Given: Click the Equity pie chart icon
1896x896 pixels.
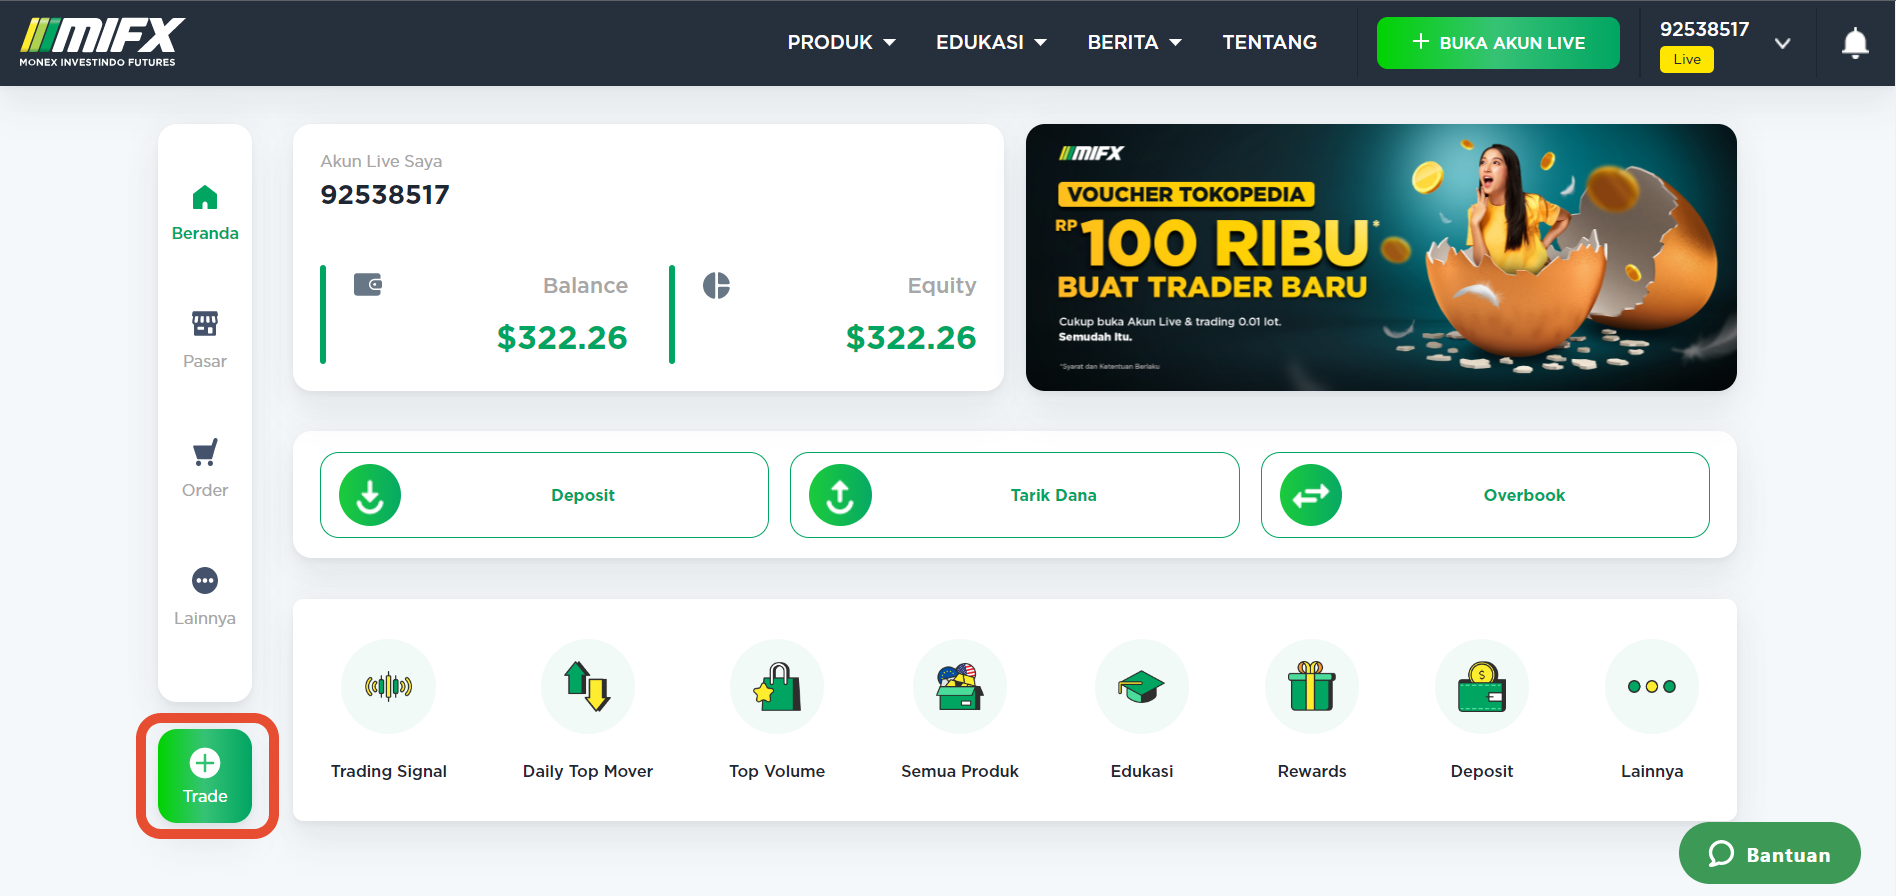Looking at the screenshot, I should (716, 285).
